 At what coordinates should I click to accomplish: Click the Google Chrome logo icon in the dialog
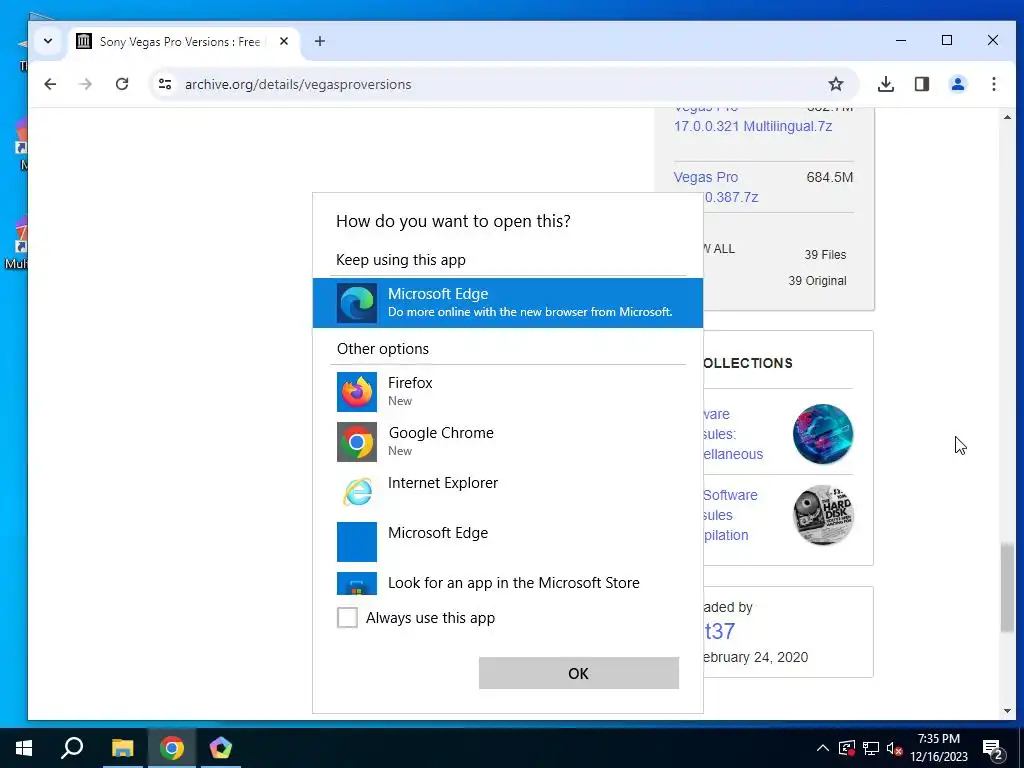(357, 442)
